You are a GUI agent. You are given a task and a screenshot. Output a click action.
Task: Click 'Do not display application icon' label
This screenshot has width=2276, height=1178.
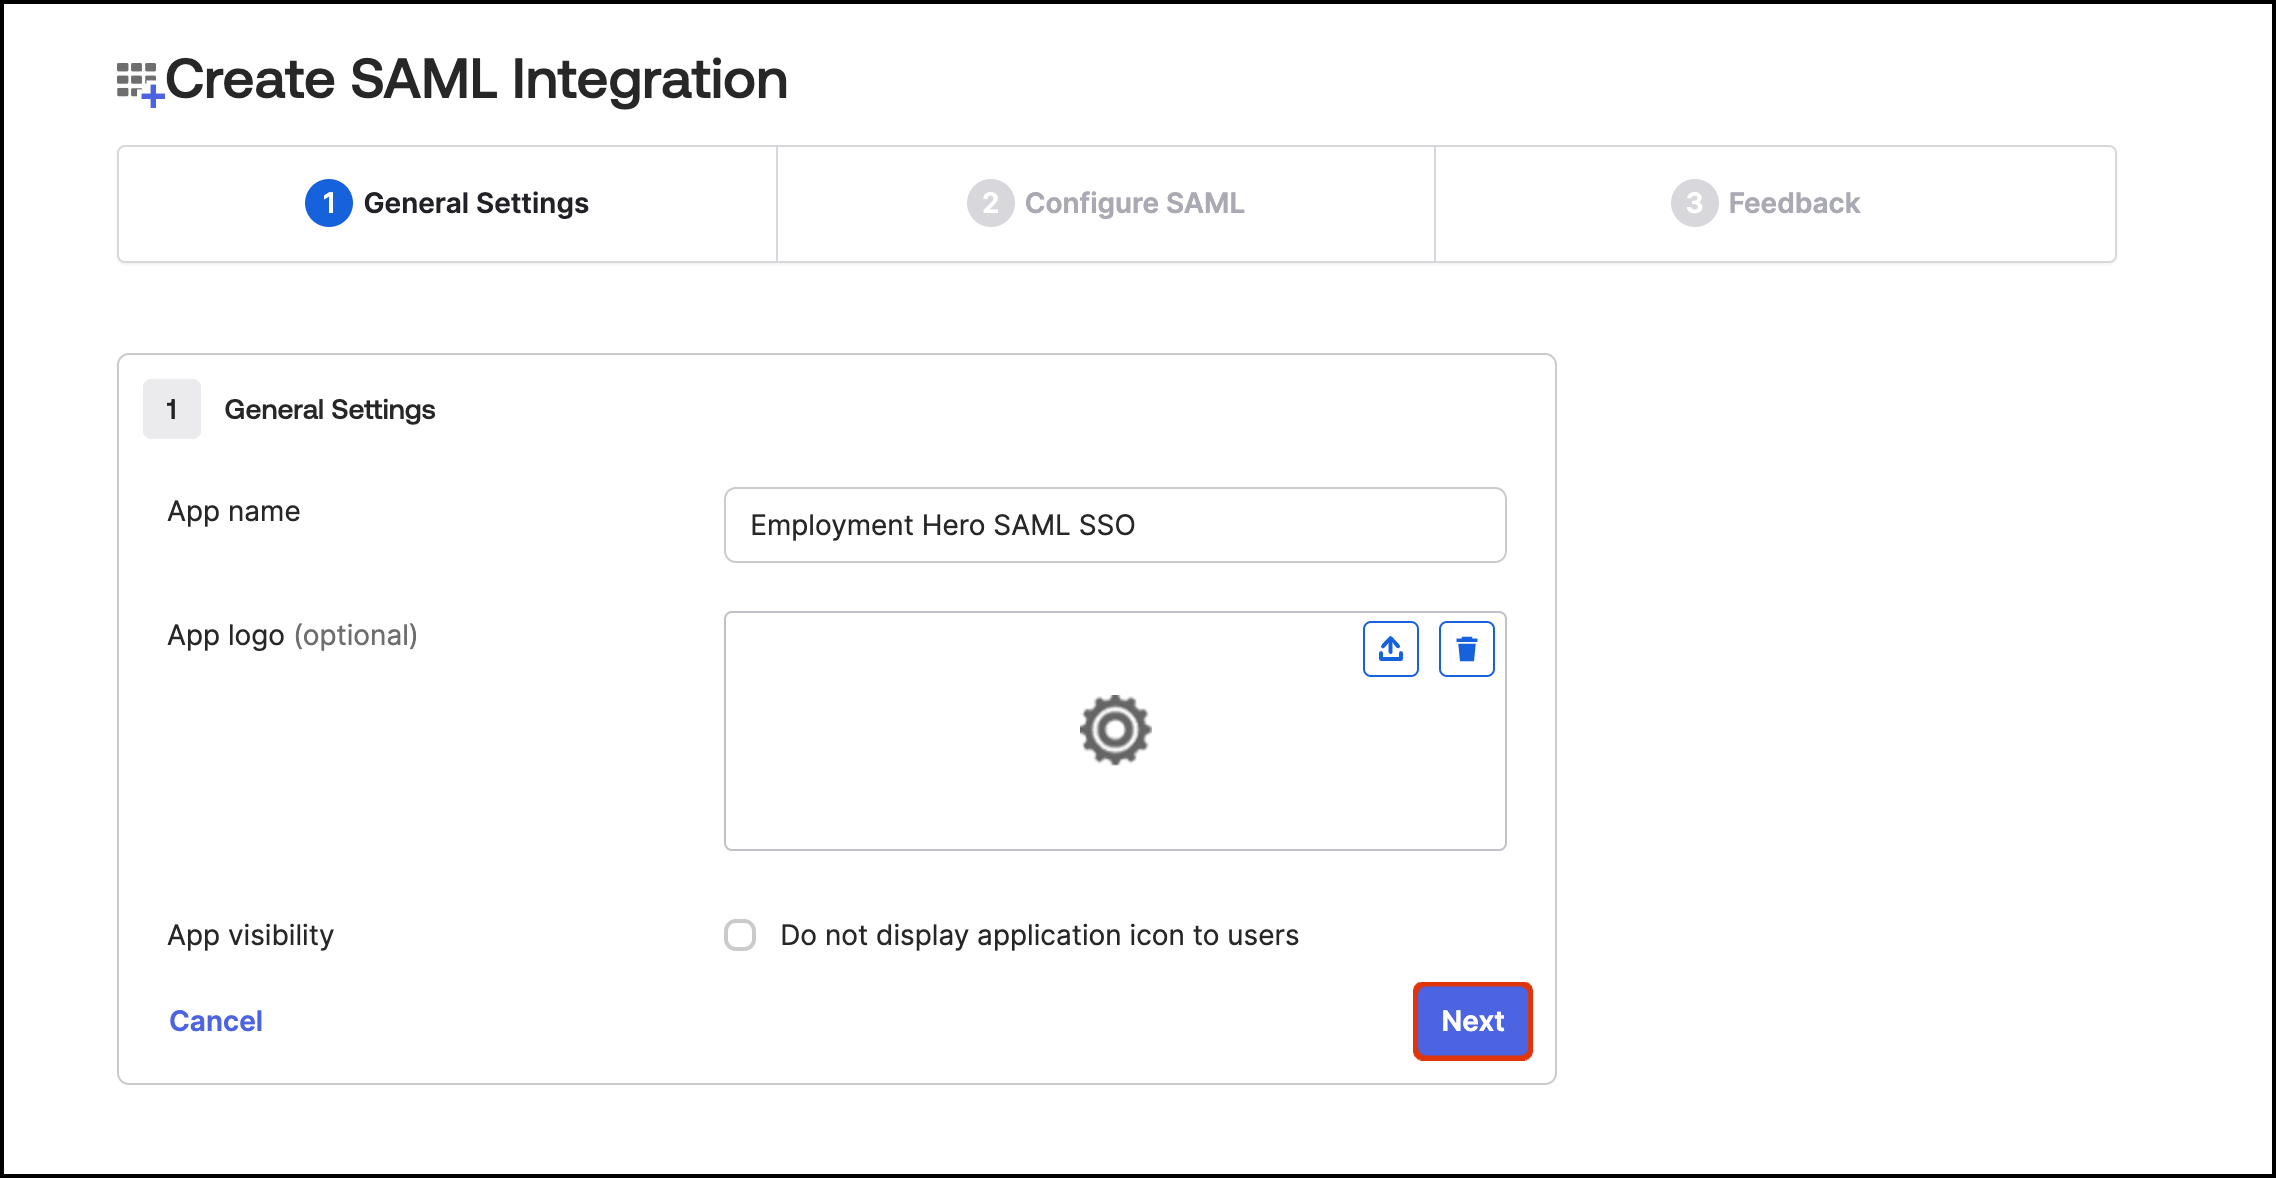click(x=1039, y=935)
